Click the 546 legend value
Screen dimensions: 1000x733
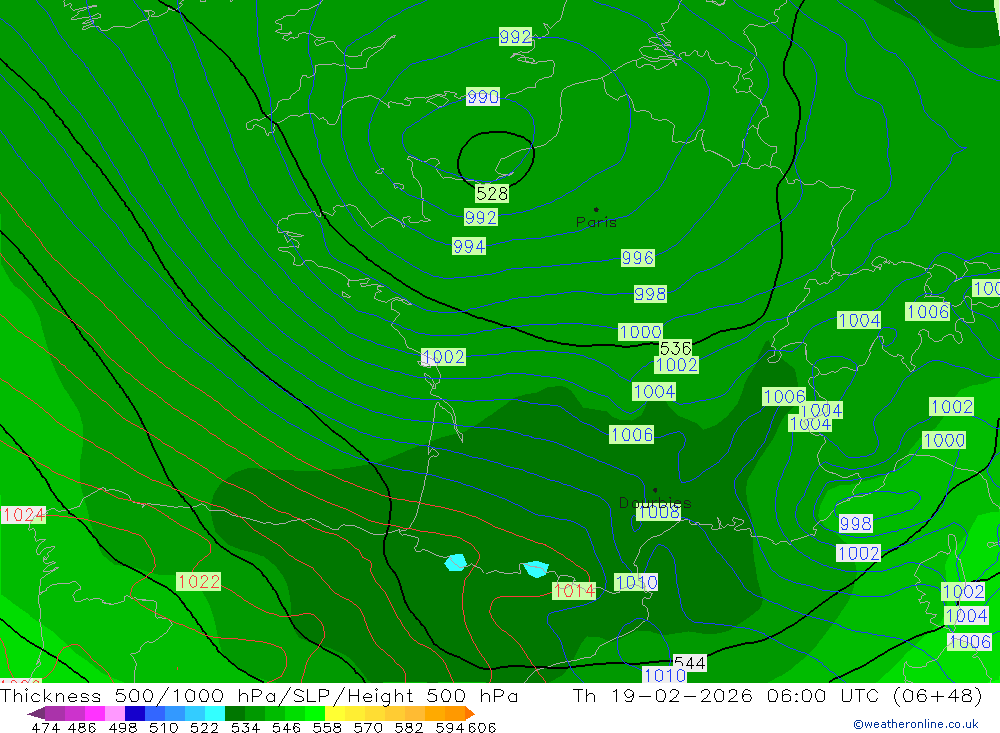286,728
